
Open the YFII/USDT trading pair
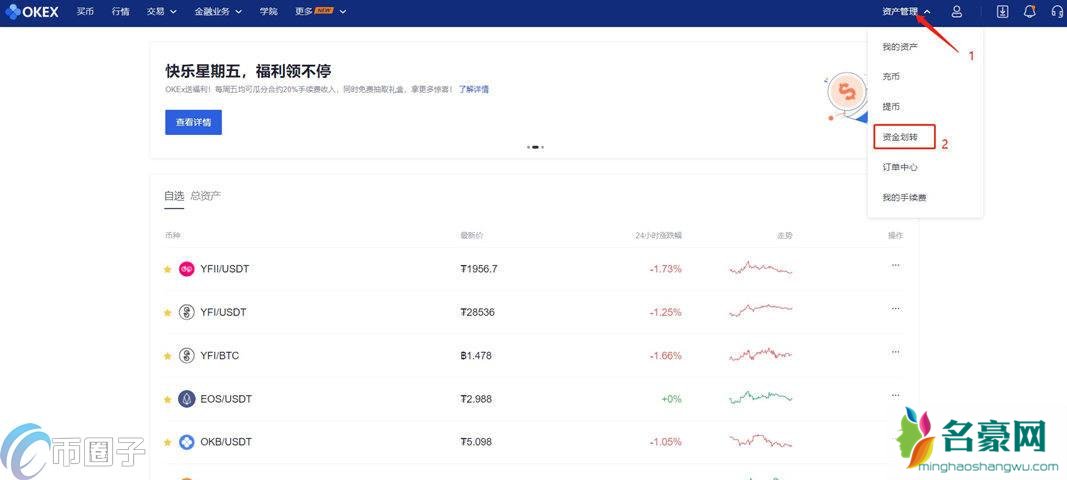[x=225, y=269]
